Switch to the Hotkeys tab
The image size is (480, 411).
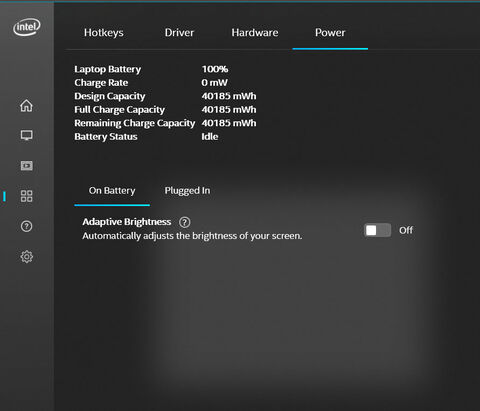104,33
